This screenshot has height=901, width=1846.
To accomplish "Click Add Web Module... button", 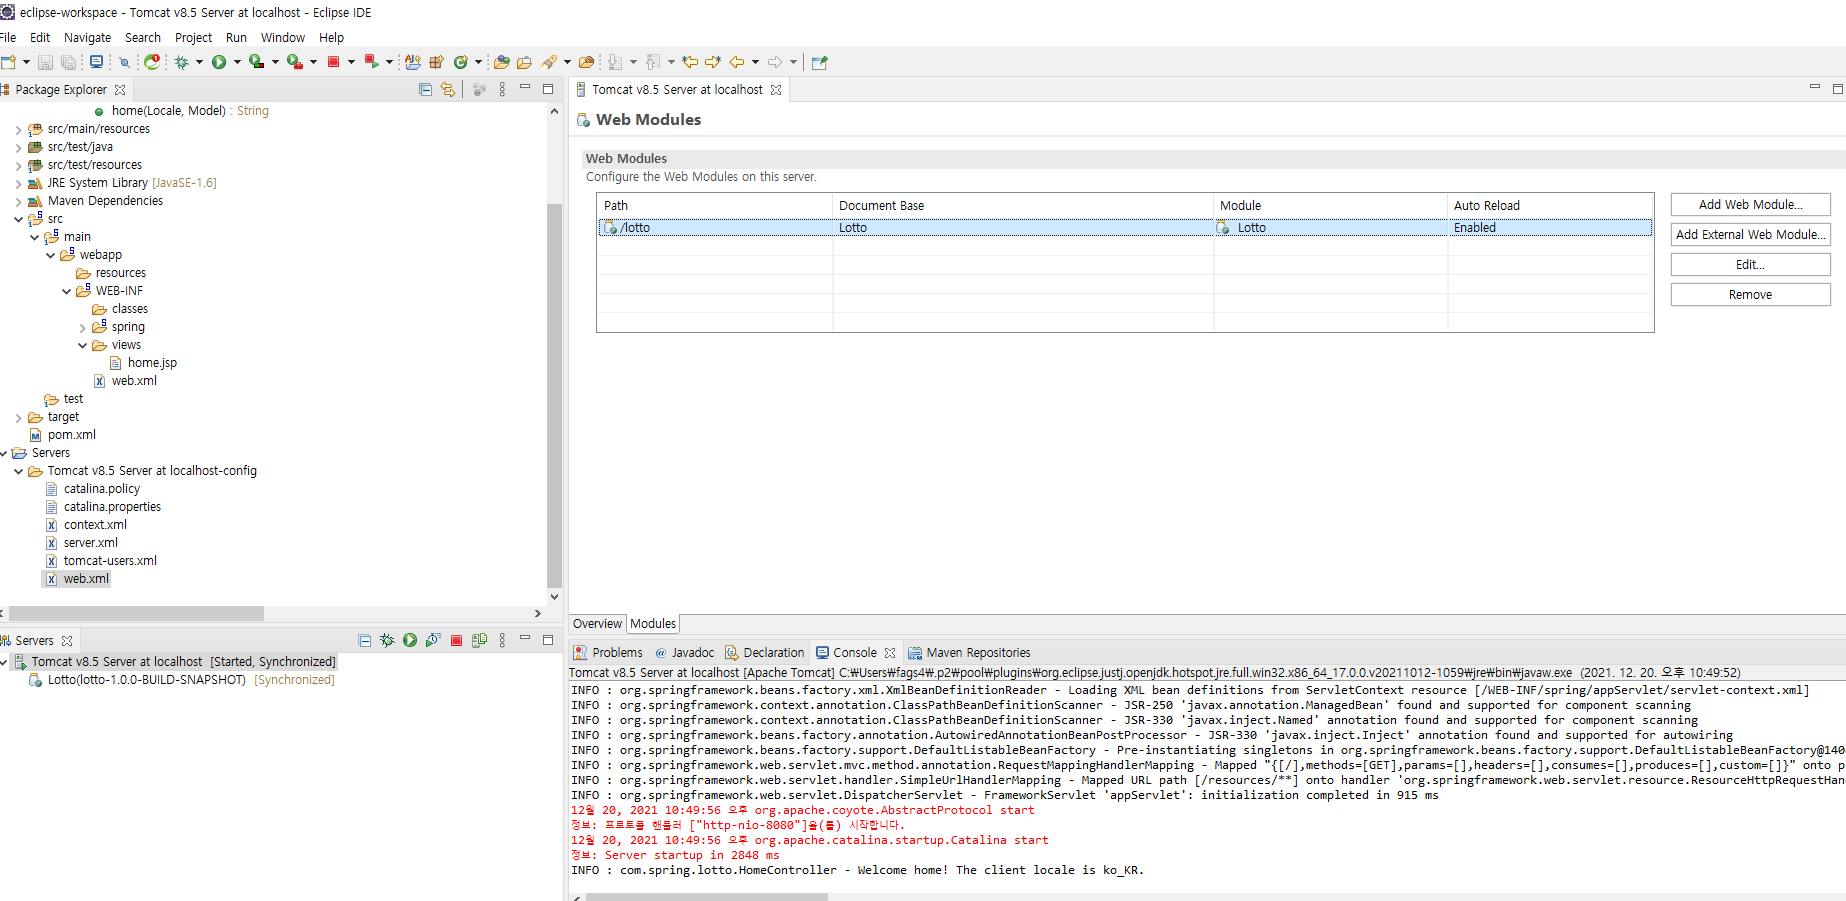I will coord(1750,205).
